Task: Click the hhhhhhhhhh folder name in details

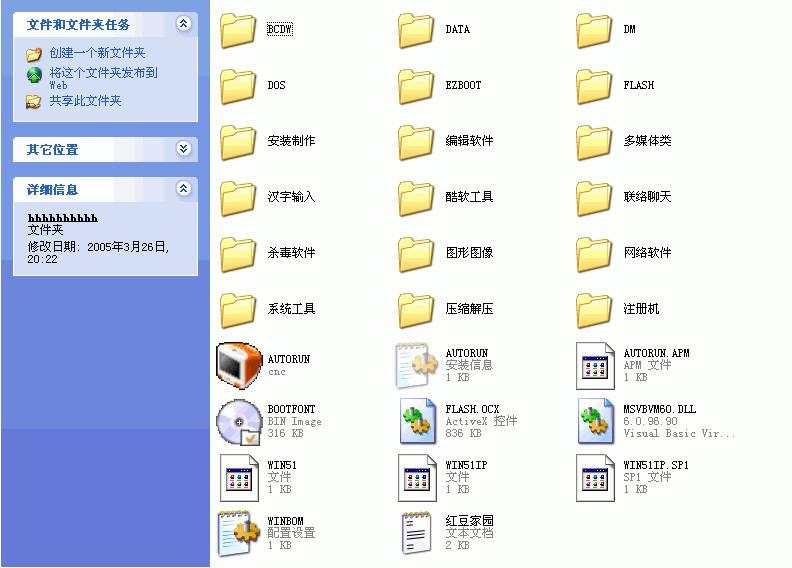Action: [x=63, y=218]
